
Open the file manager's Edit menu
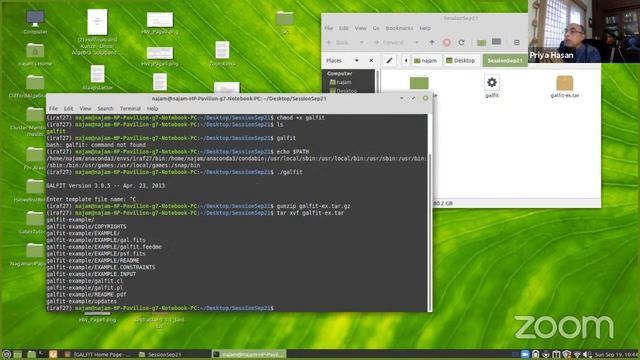coord(344,28)
